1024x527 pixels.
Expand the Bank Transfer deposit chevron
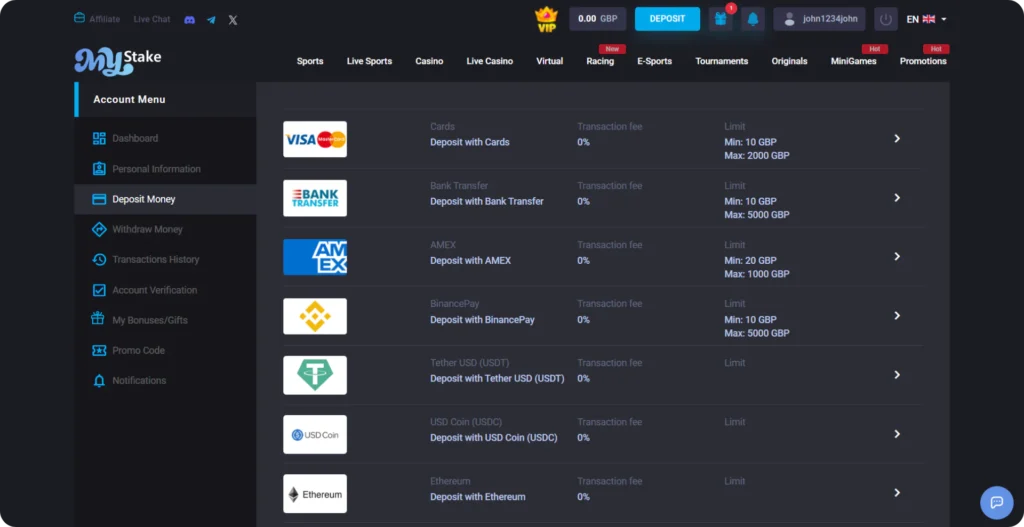click(897, 197)
